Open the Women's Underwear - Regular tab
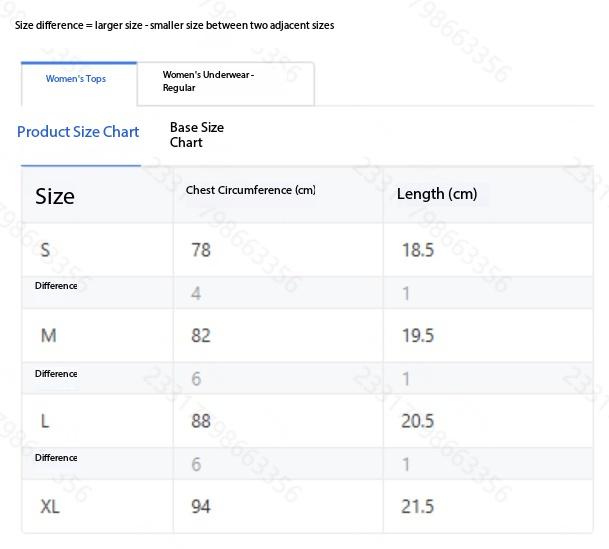Image resolution: width=609 pixels, height=549 pixels. pos(208,81)
